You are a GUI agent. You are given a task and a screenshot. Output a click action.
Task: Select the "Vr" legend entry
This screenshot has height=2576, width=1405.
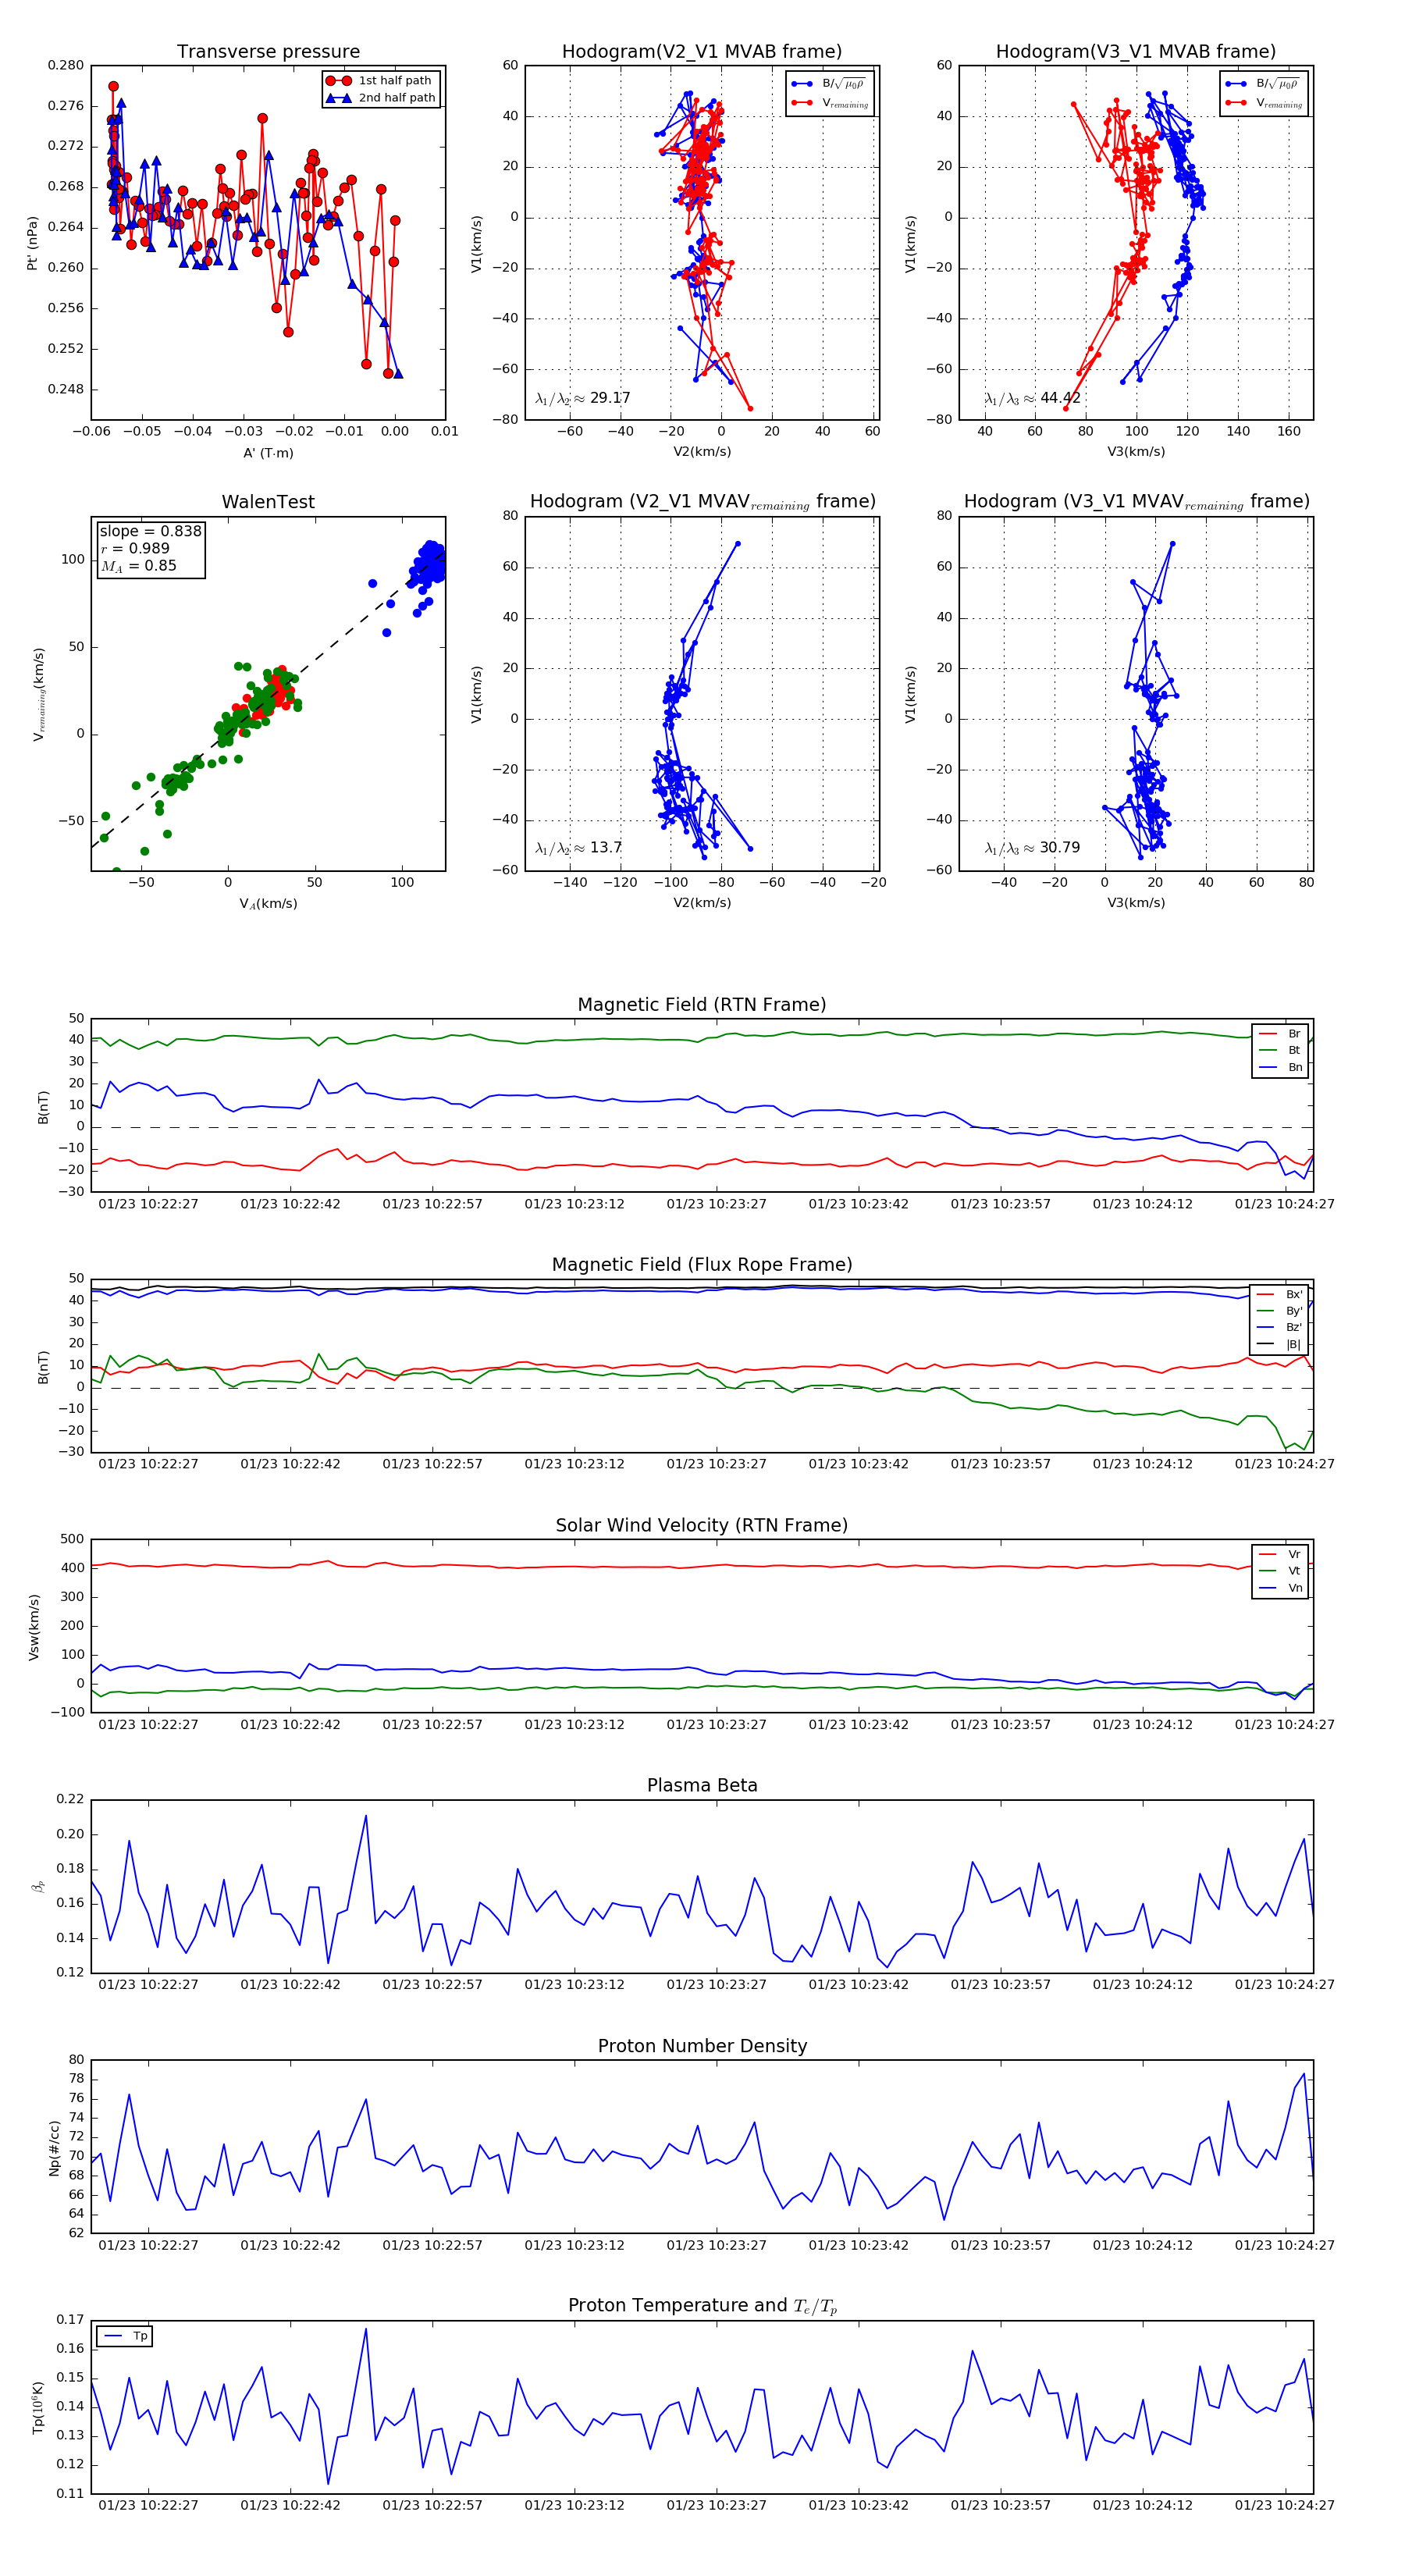point(1281,1554)
